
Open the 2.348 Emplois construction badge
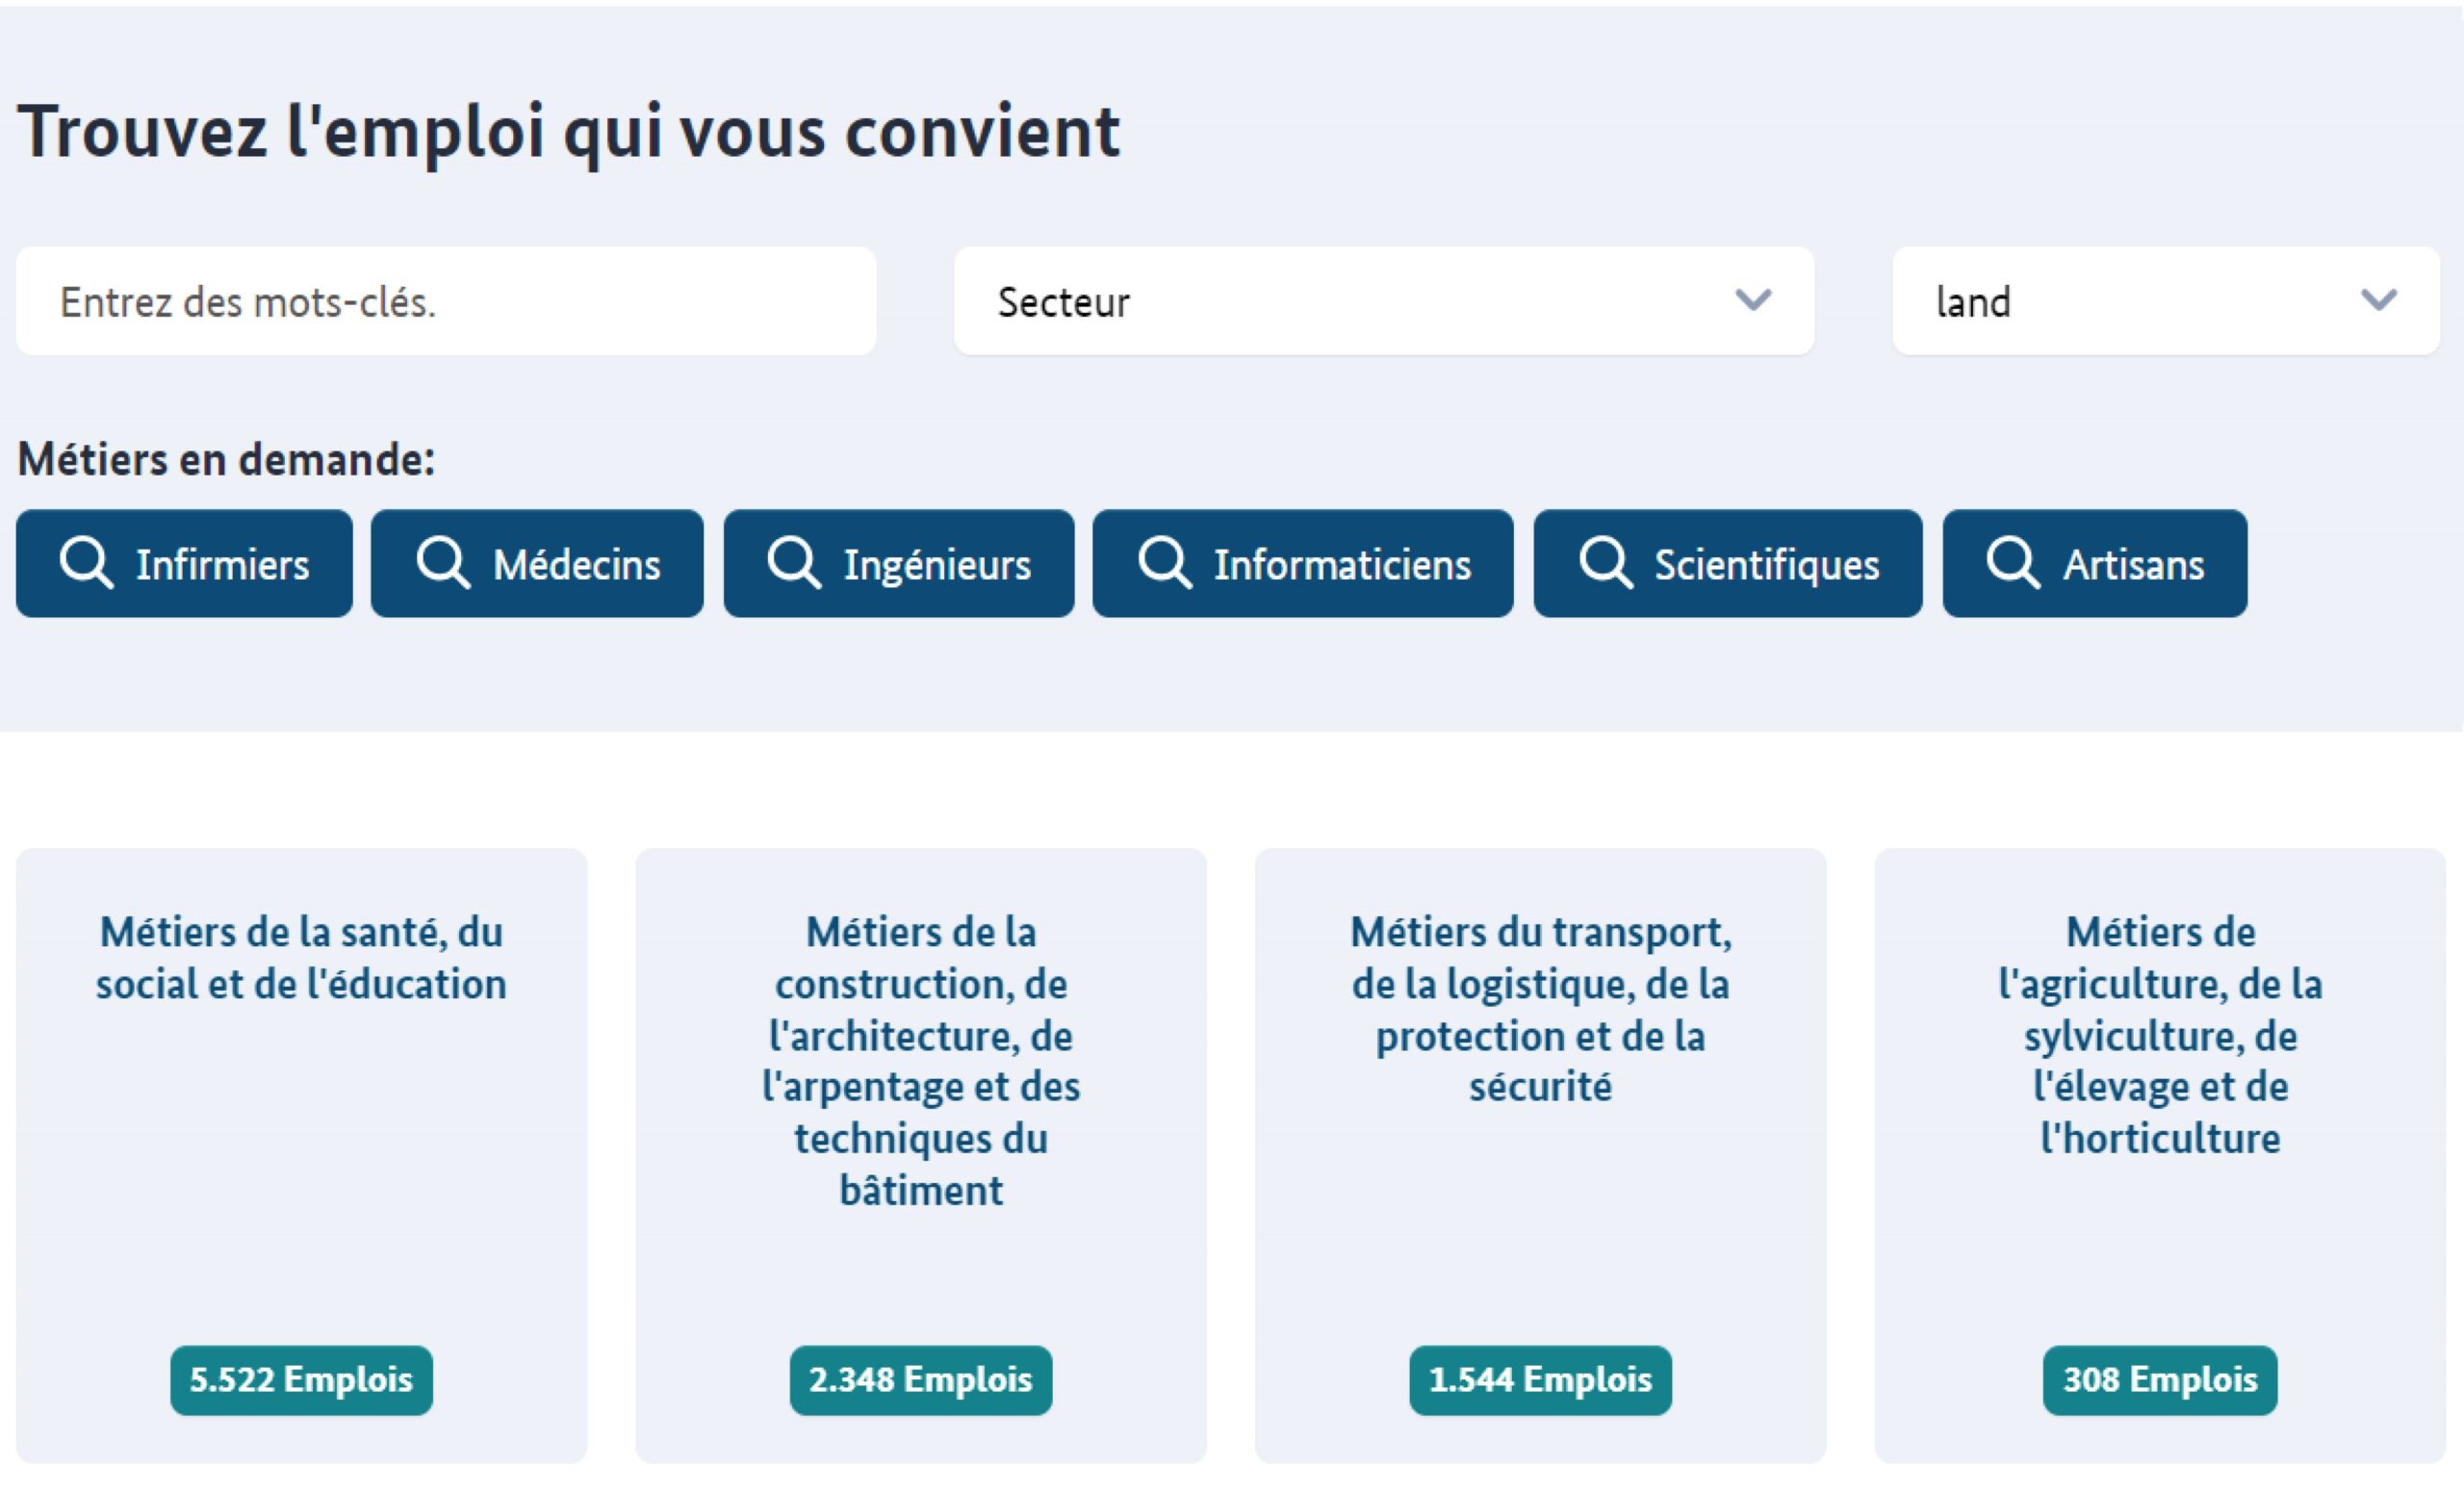[920, 1380]
